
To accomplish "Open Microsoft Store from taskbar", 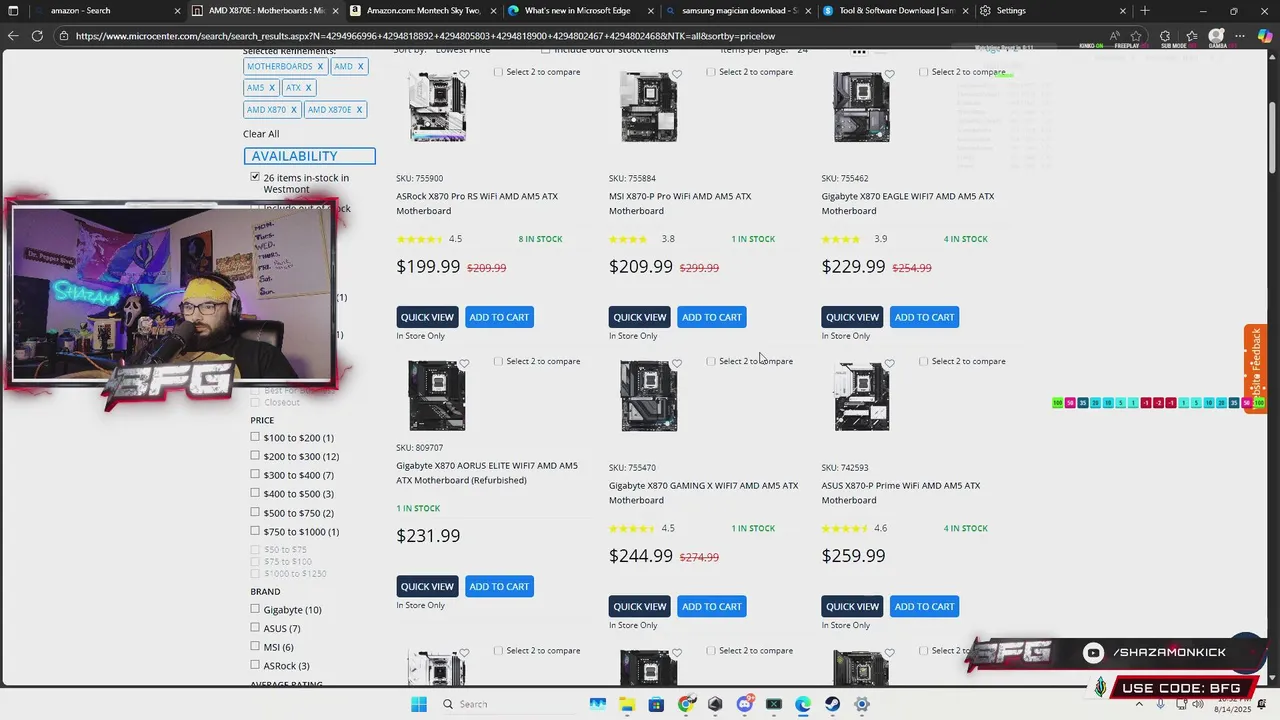I will (x=656, y=704).
